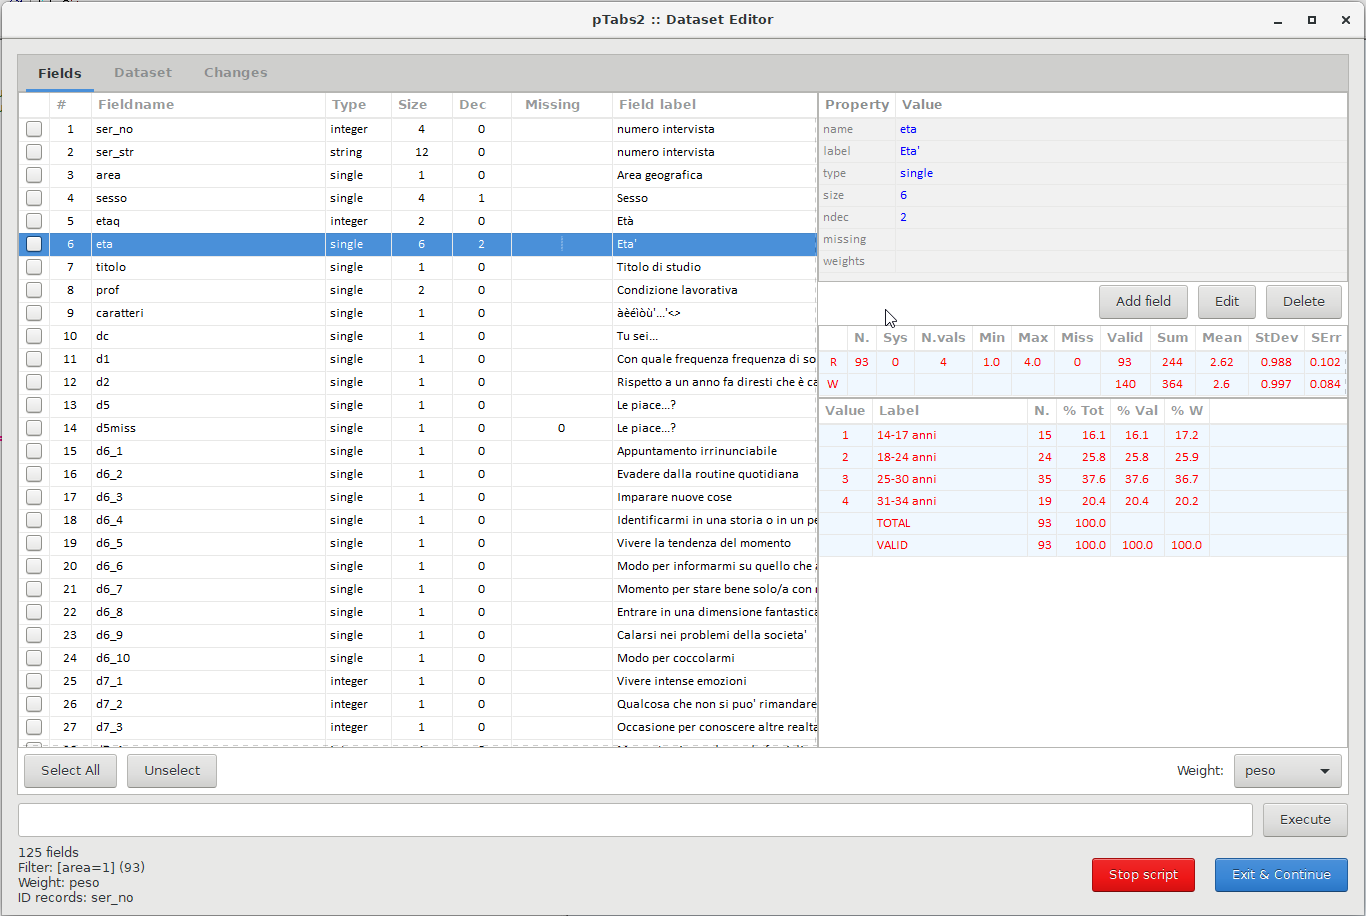Select the field row 'd6_7'
Viewport: 1366px width, 916px height.
click(418, 589)
